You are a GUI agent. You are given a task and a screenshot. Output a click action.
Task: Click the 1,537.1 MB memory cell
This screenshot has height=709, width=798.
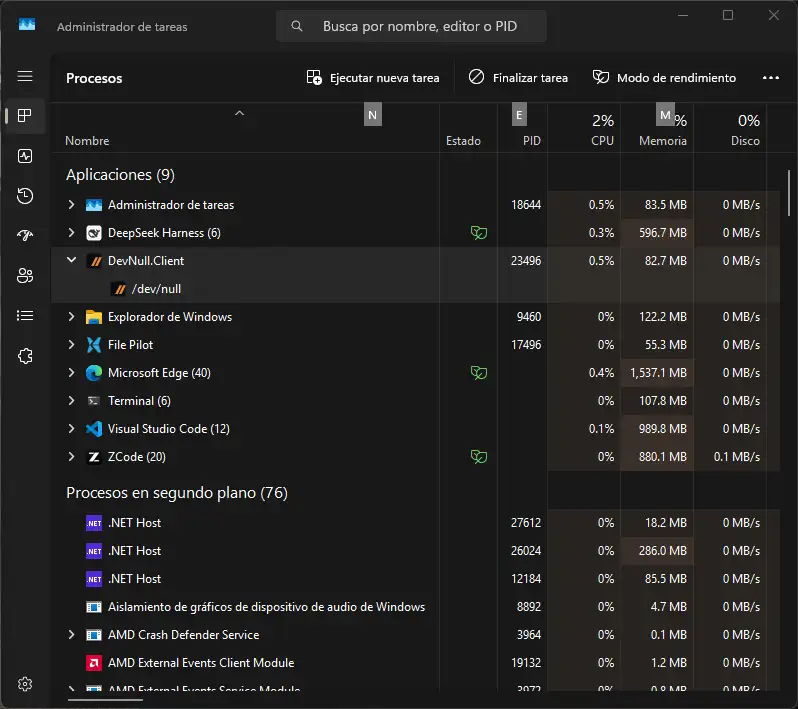657,373
